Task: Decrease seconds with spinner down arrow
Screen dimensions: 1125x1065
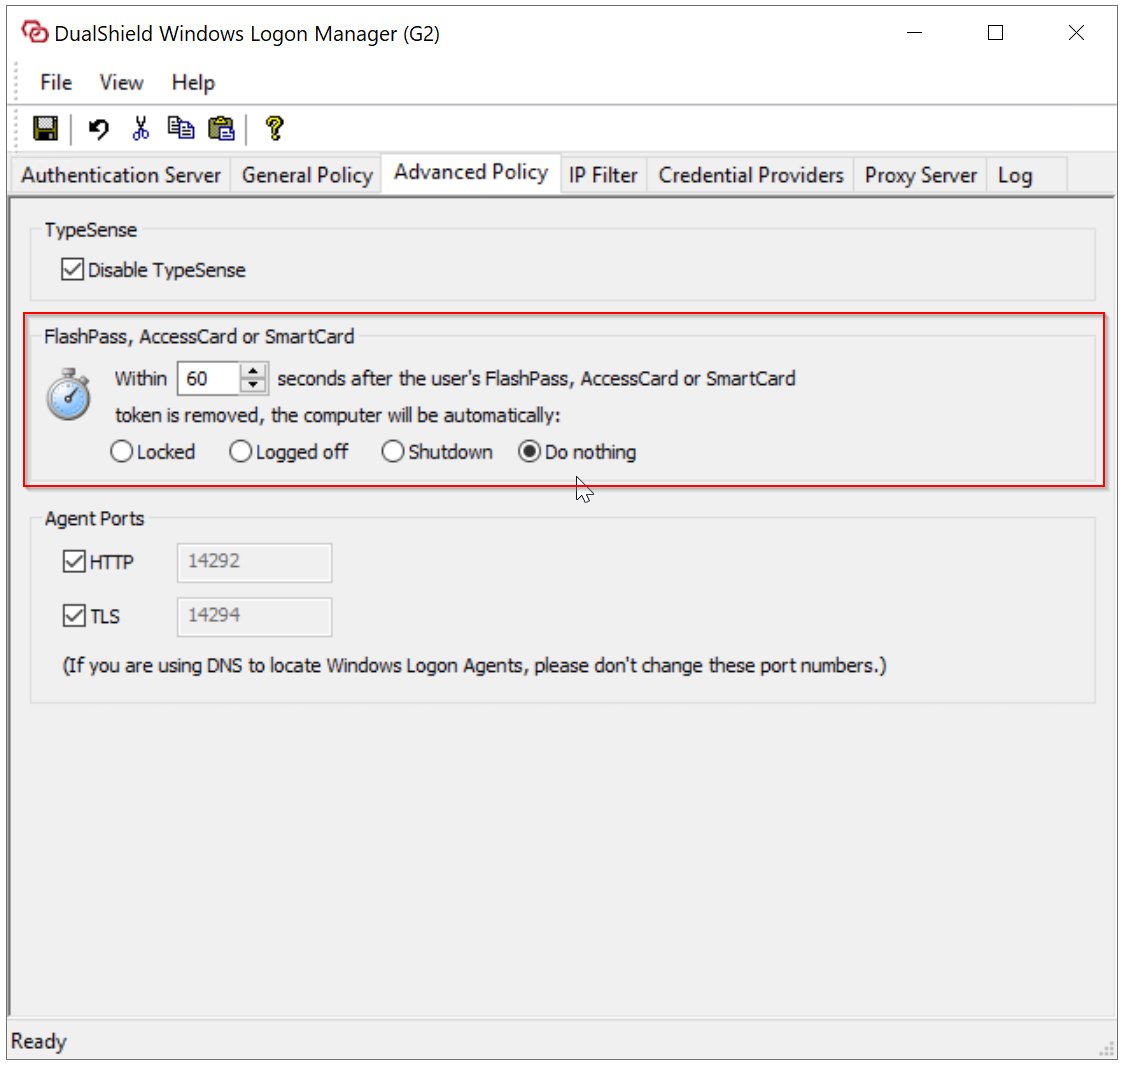Action: pyautogui.click(x=254, y=386)
